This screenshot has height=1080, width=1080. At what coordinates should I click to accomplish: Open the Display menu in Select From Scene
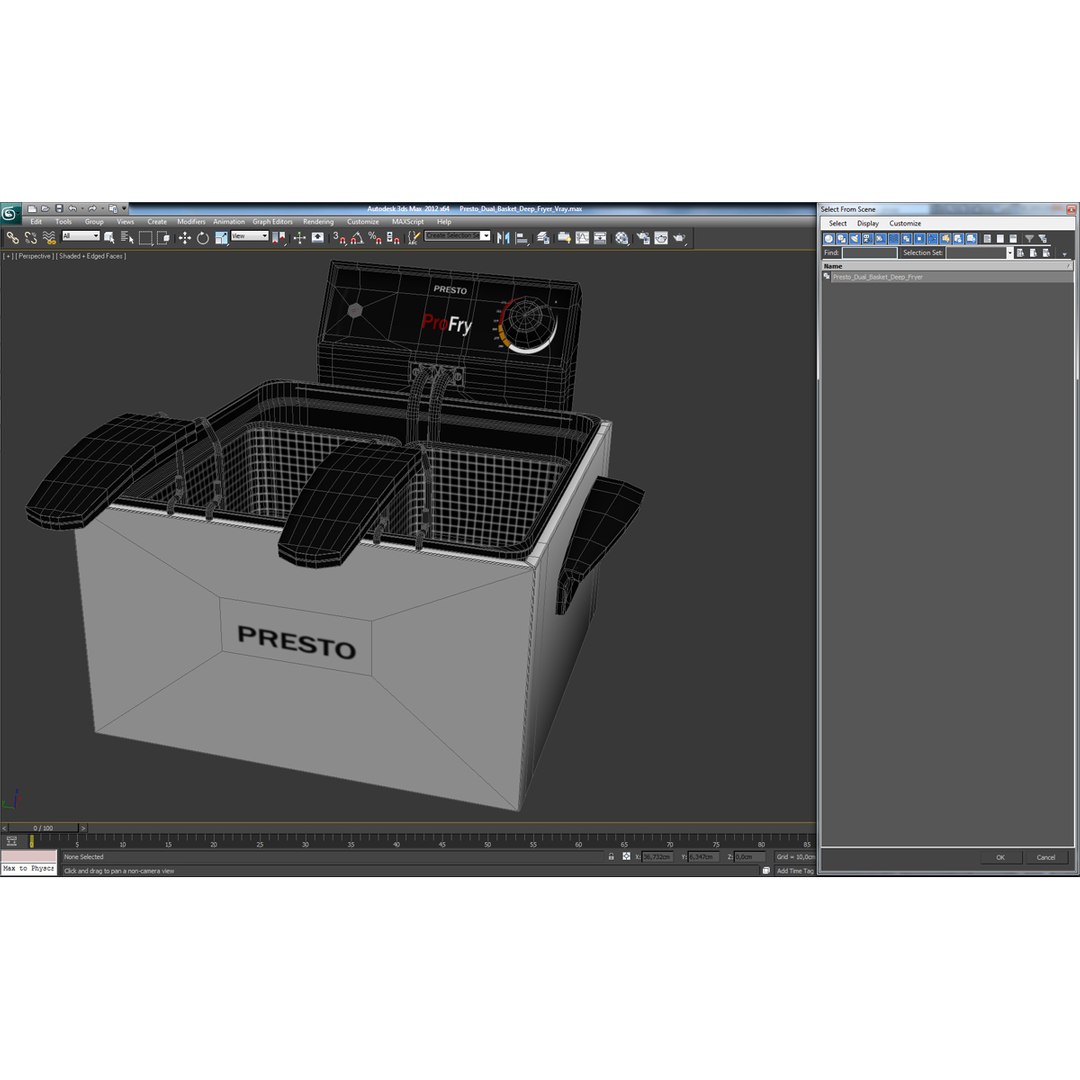[868, 223]
